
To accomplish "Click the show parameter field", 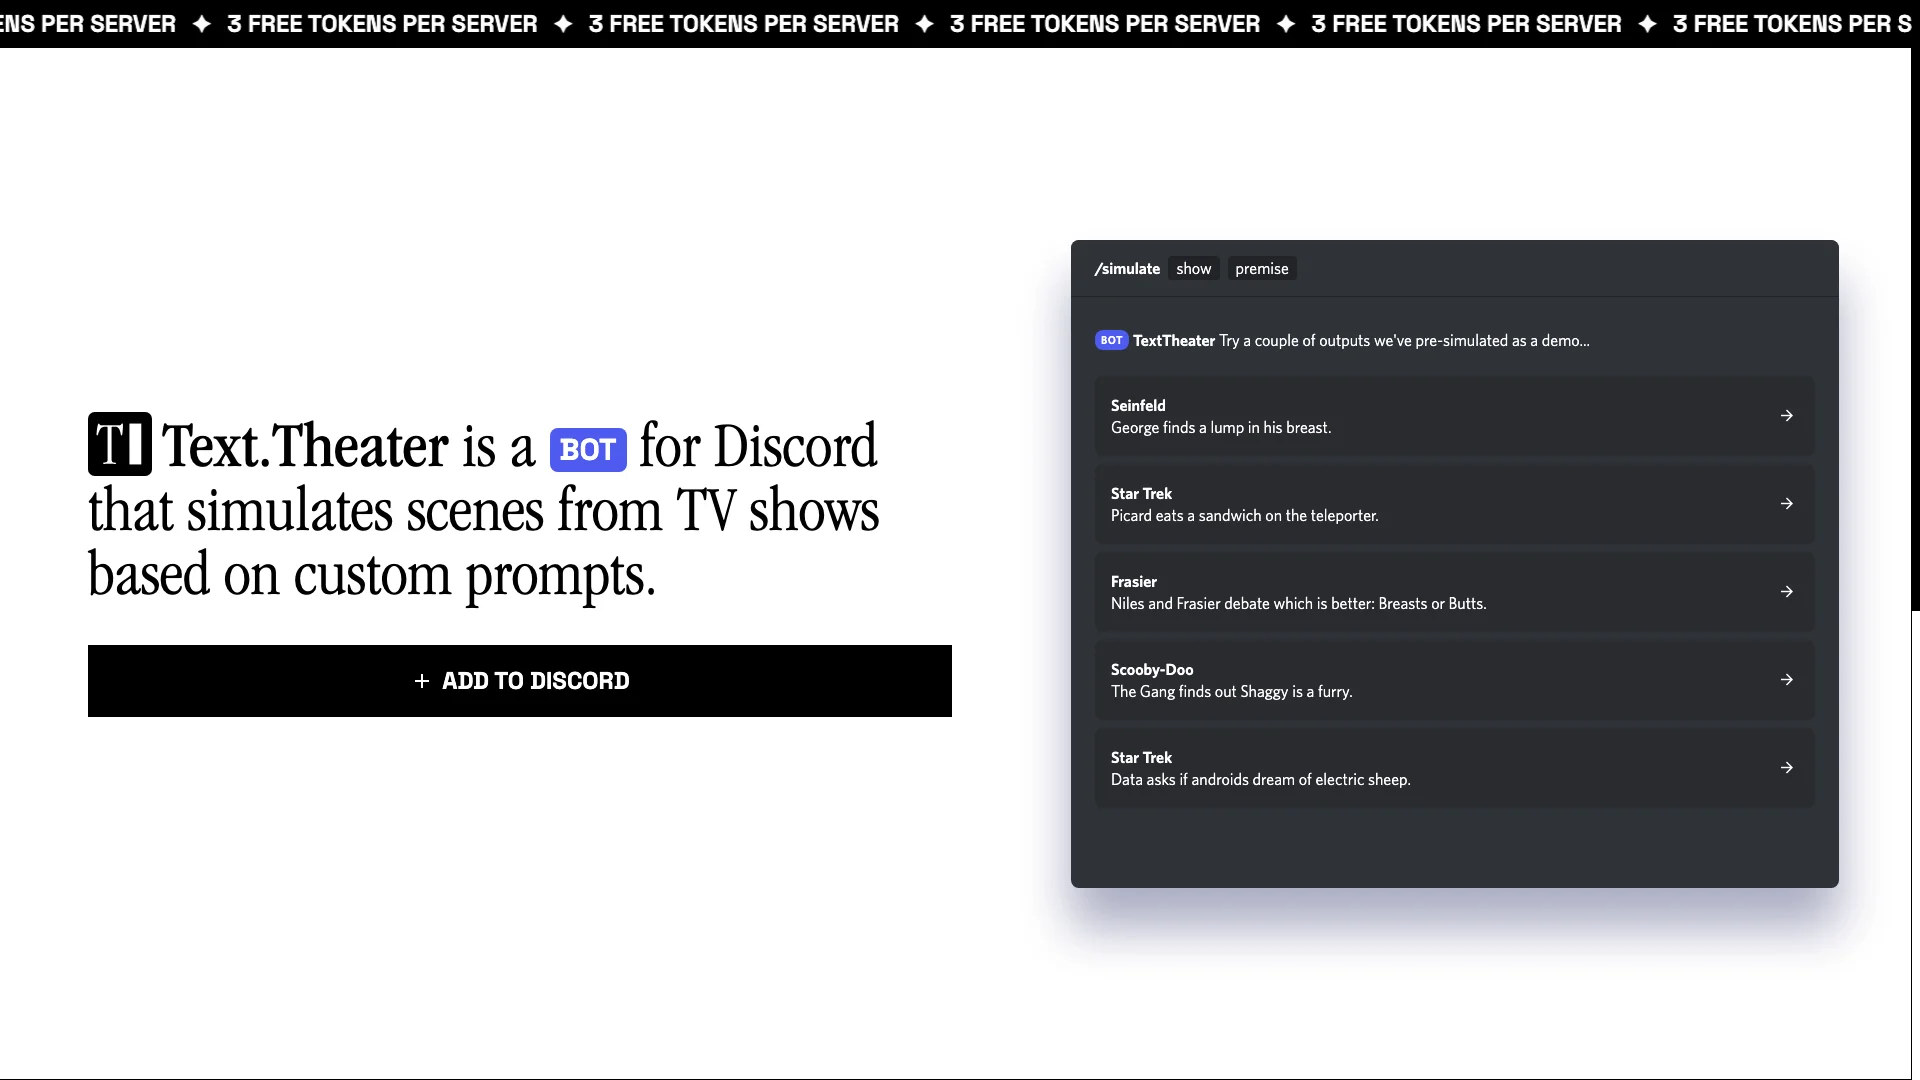I will tap(1193, 269).
